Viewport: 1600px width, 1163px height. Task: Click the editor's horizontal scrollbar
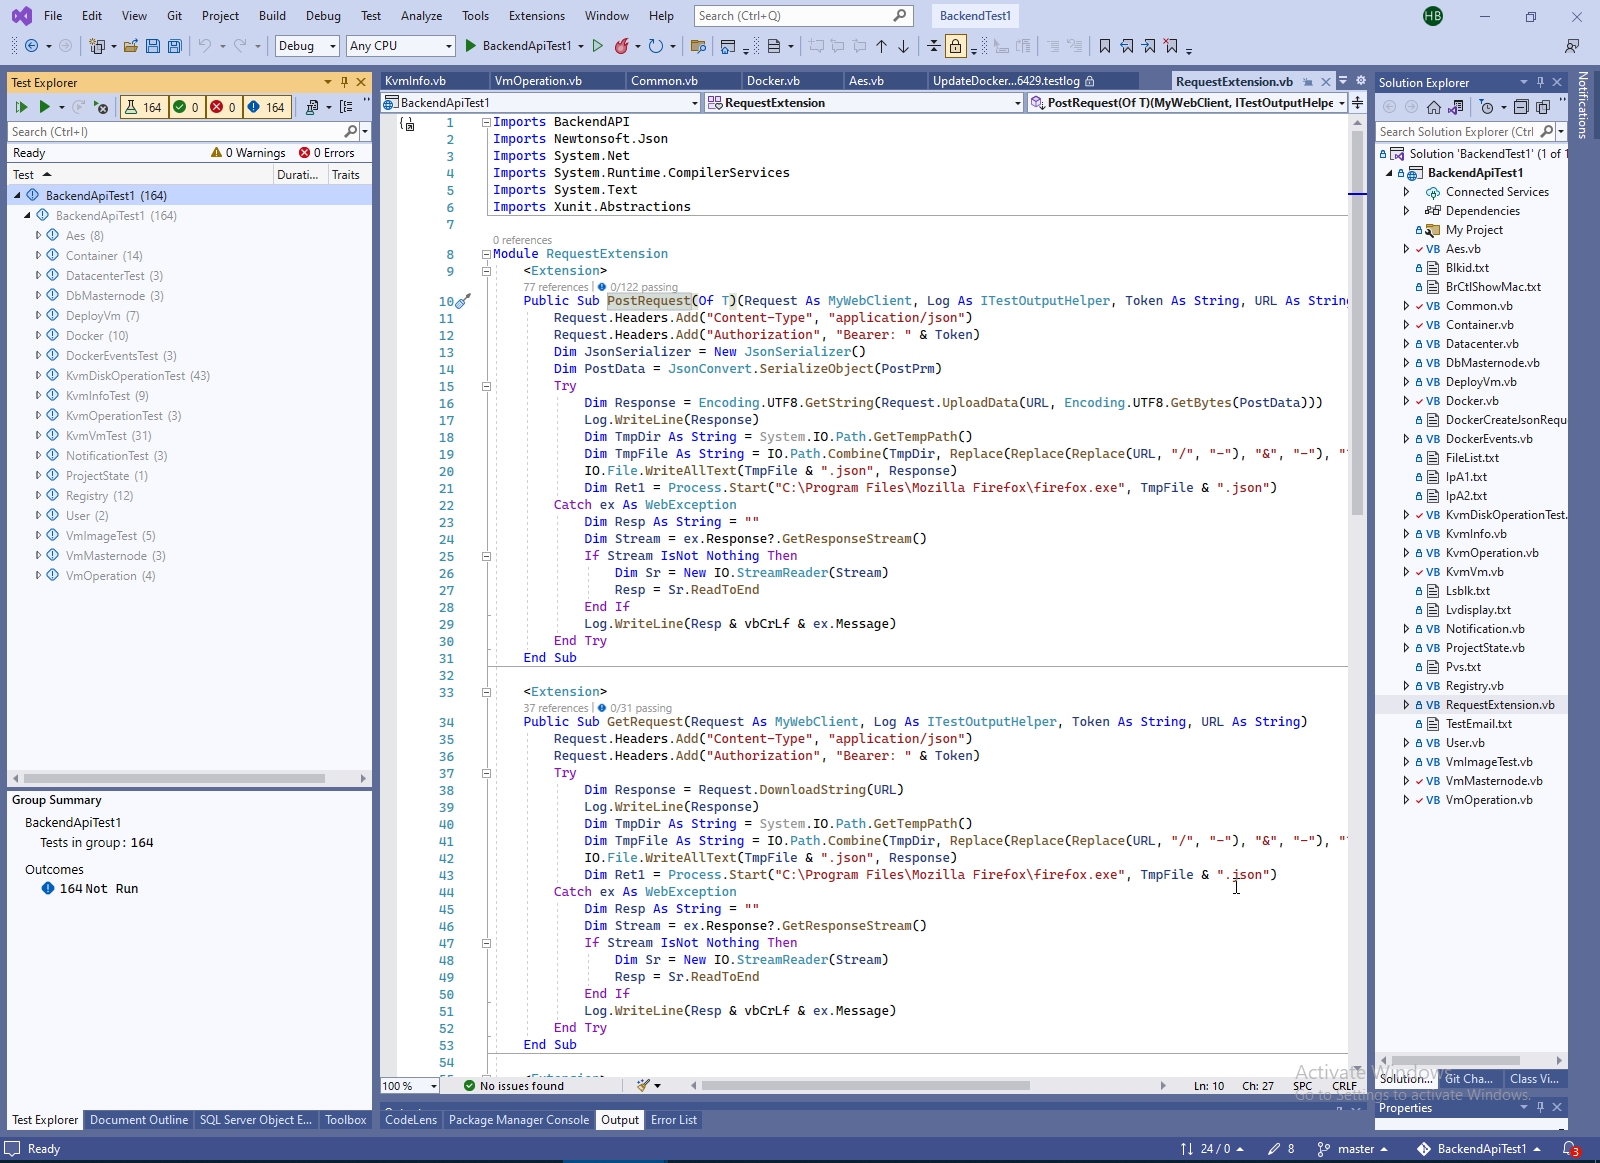point(865,1086)
